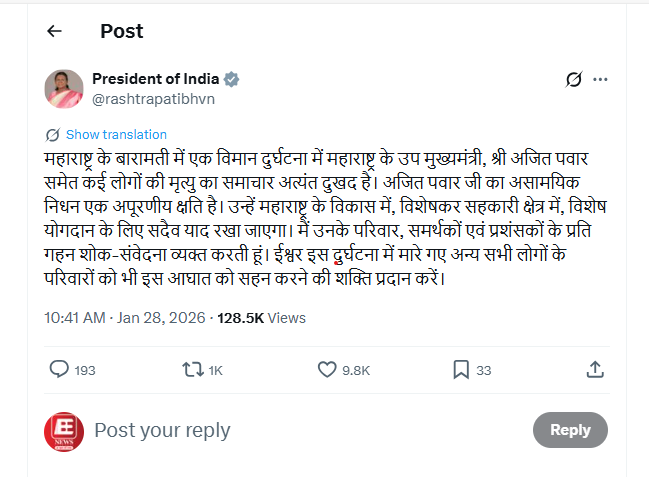
Task: Bookmark this post
Action: (461, 370)
